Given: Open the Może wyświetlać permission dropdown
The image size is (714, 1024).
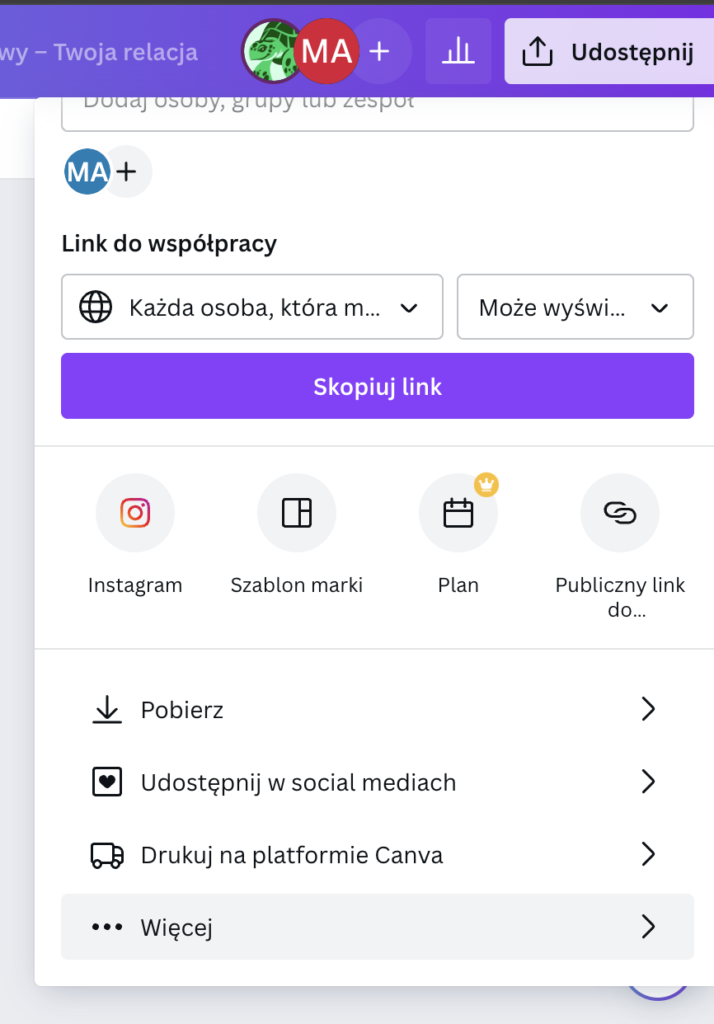Looking at the screenshot, I should tap(575, 307).
